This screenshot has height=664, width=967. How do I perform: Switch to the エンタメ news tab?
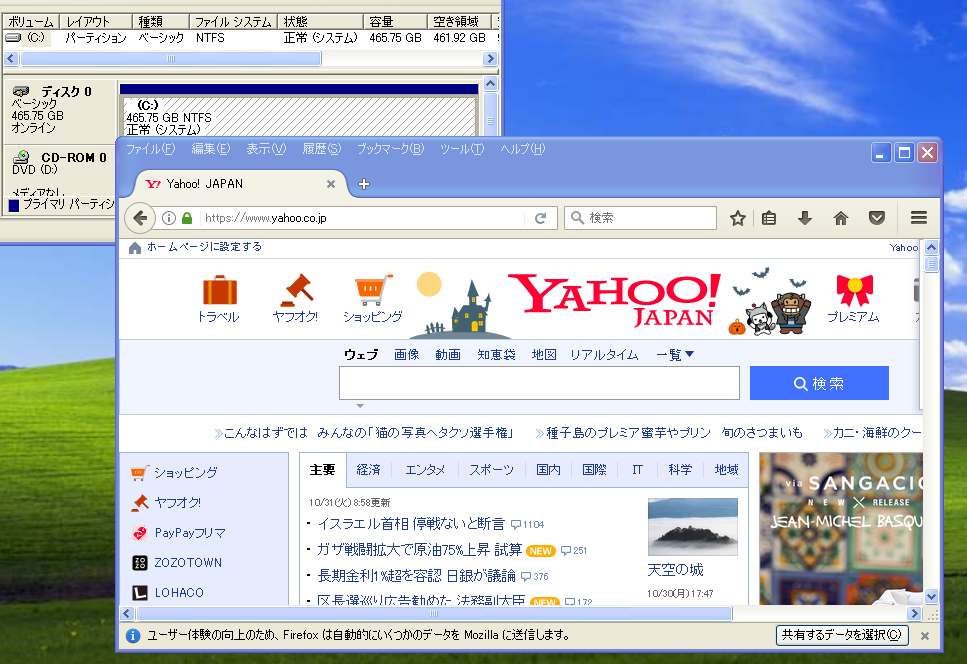pyautogui.click(x=425, y=470)
